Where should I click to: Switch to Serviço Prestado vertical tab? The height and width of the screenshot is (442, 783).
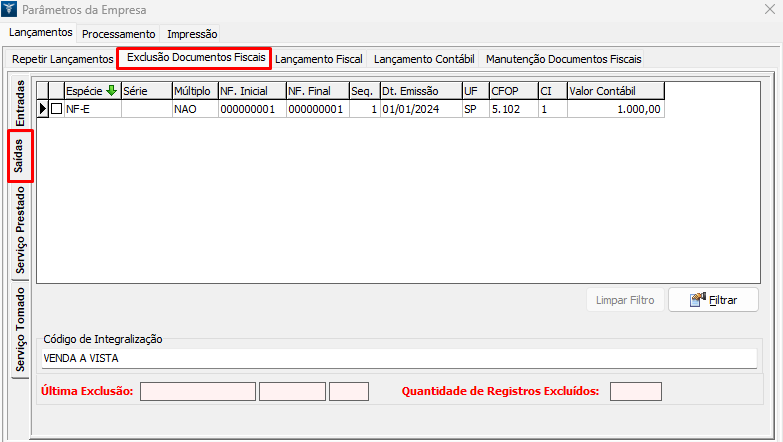click(21, 230)
